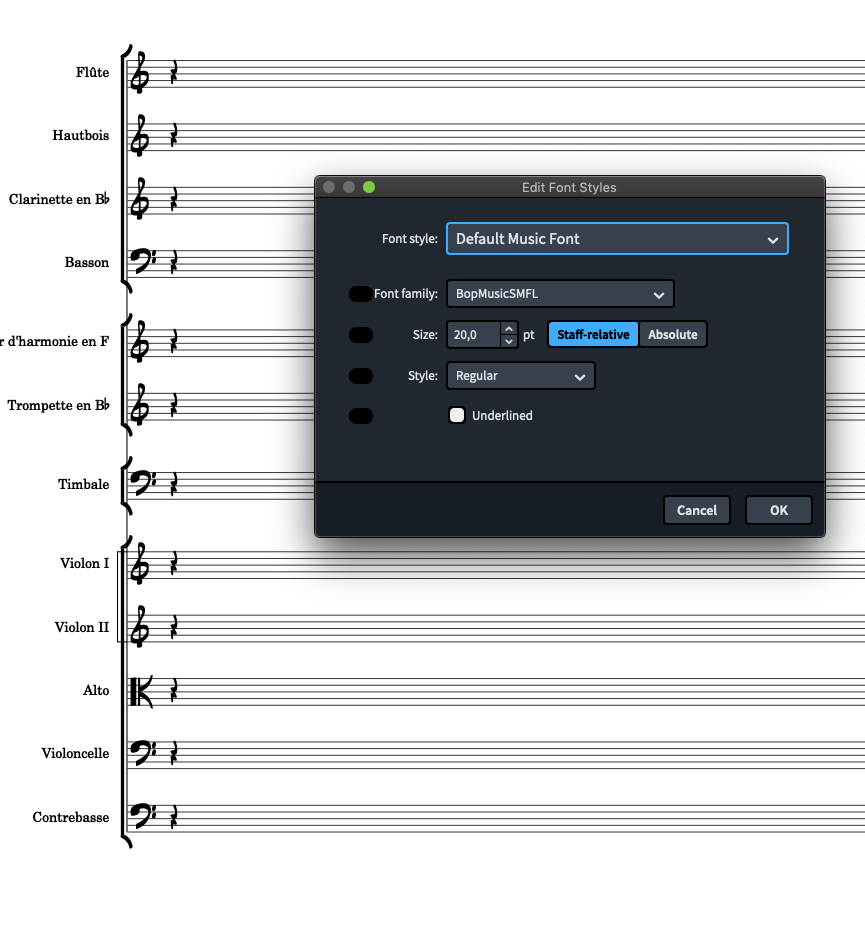Click the 'Violon II' staff label
This screenshot has width=865, height=932.
pos(82,628)
